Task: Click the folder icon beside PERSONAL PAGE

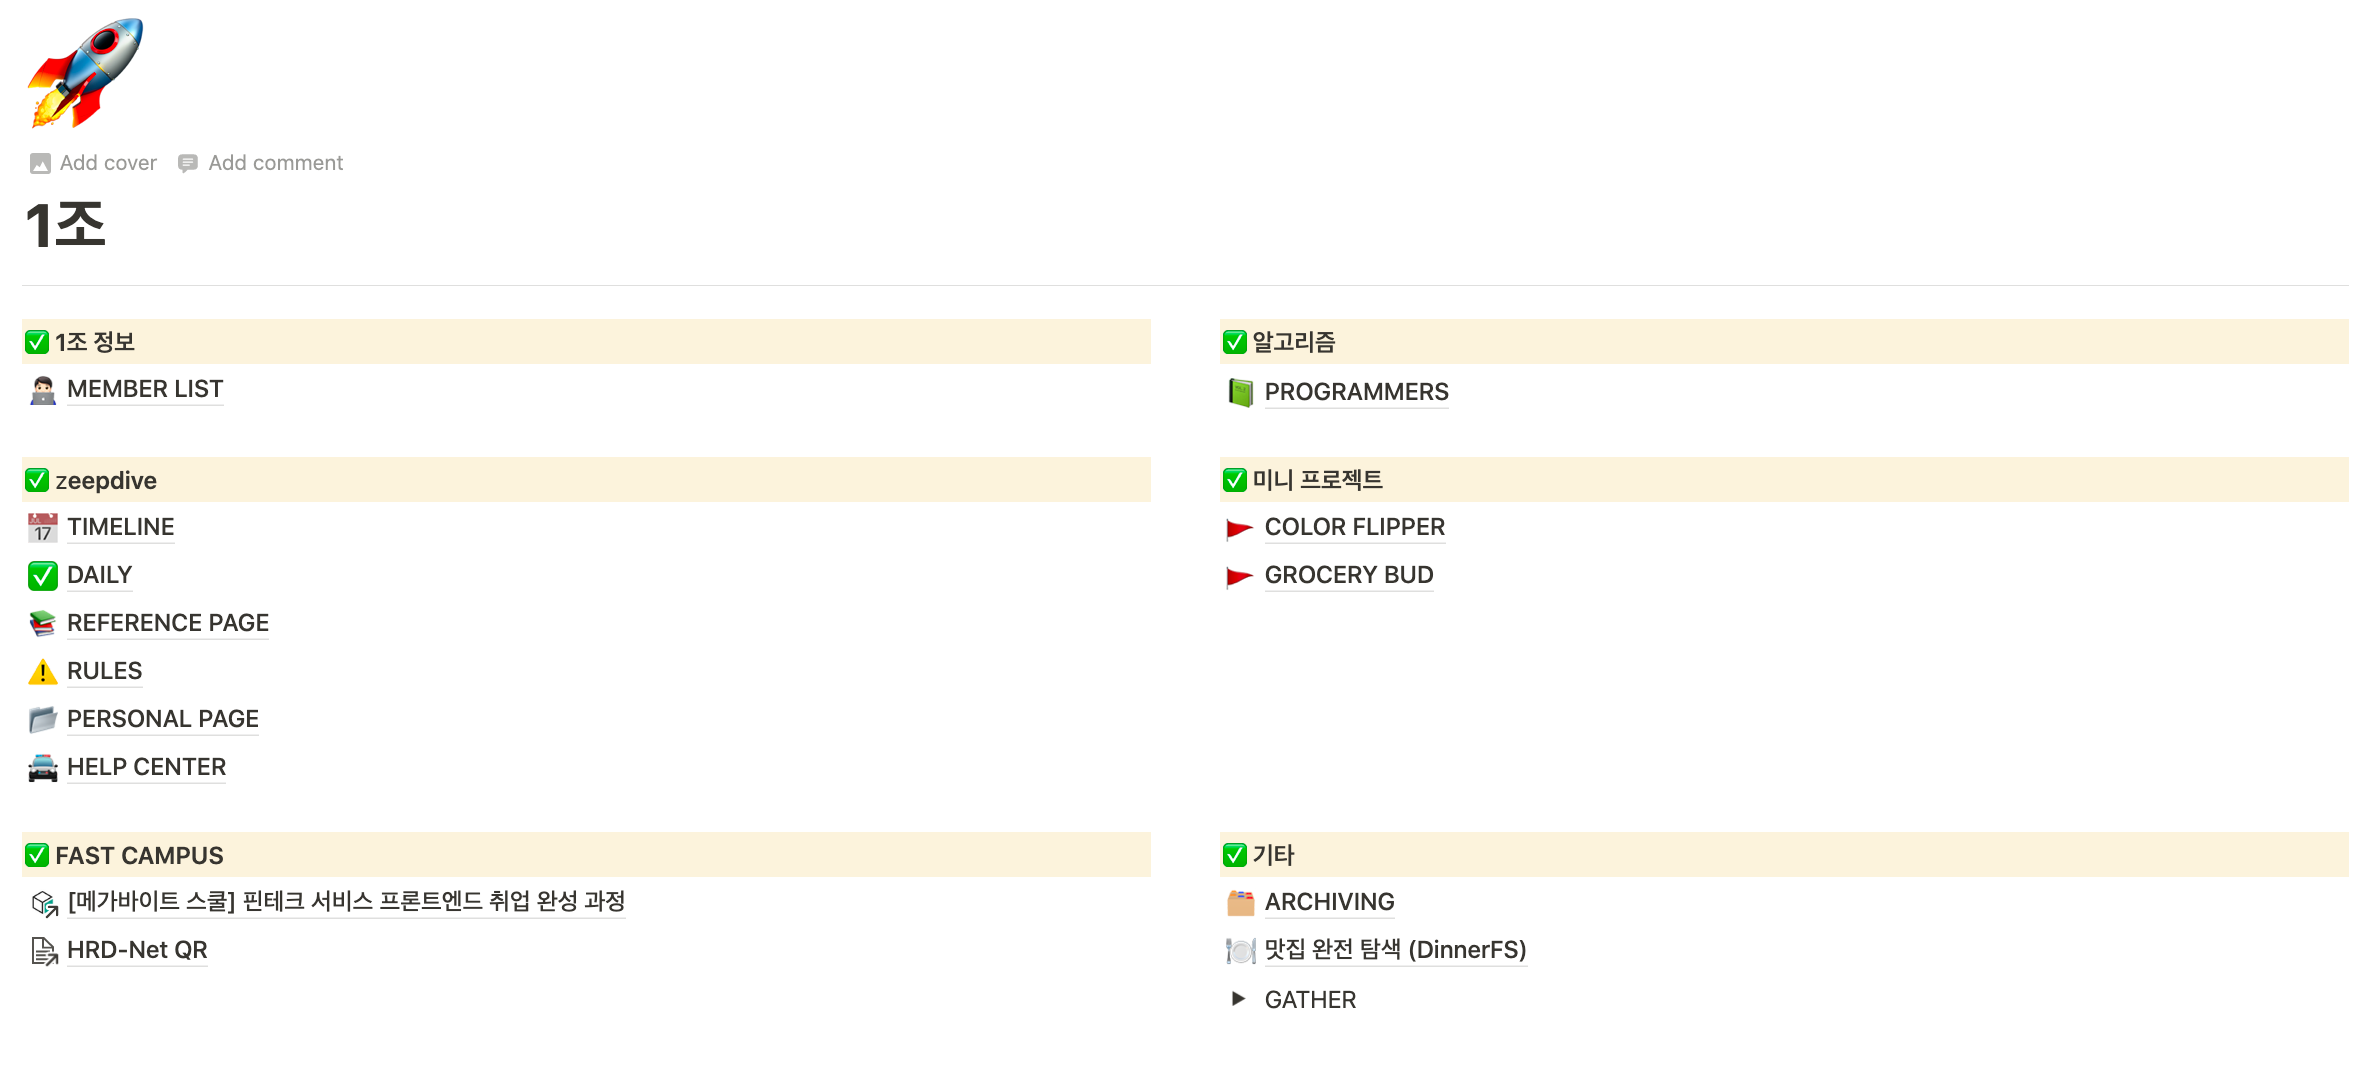Action: click(42, 719)
